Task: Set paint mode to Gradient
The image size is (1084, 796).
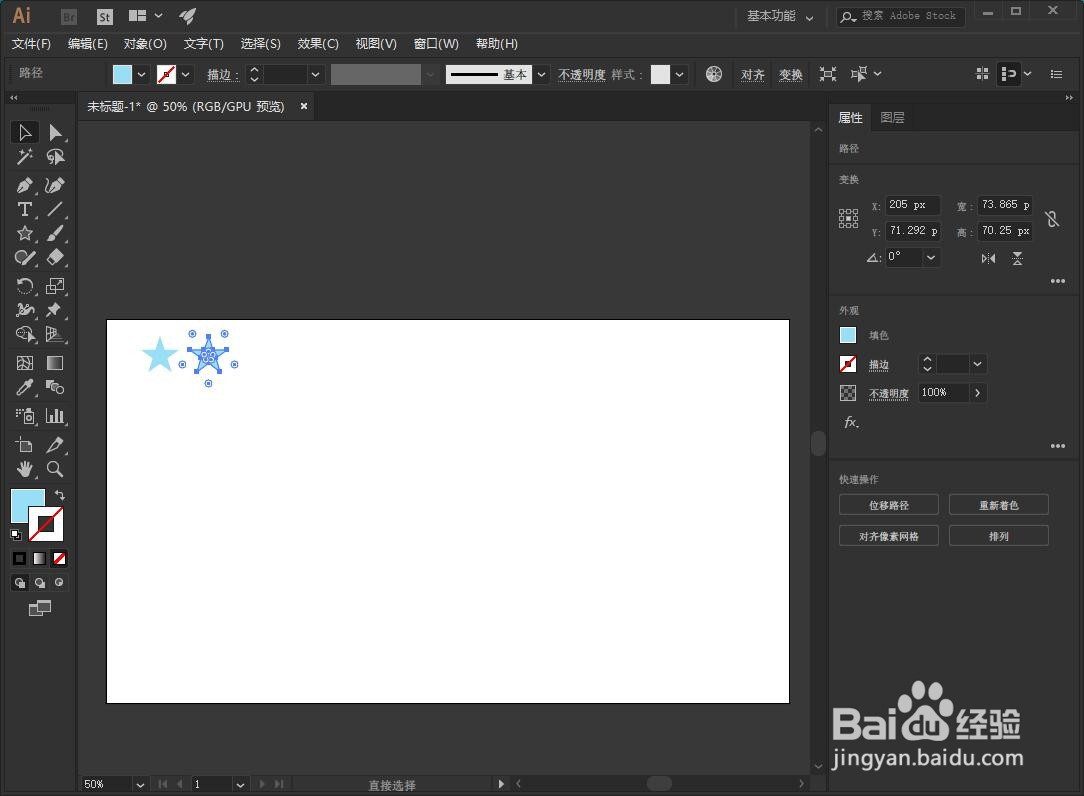Action: coord(39,558)
